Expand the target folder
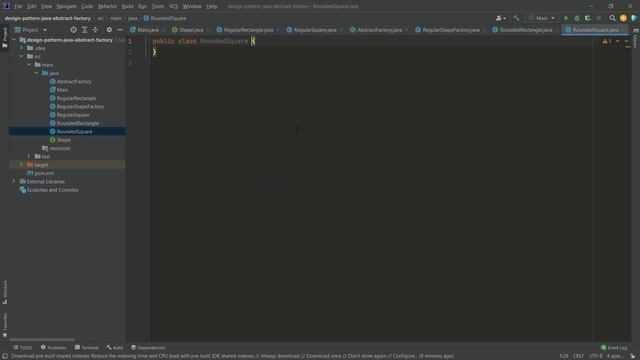Screen dimensions: 640x360 point(22,164)
